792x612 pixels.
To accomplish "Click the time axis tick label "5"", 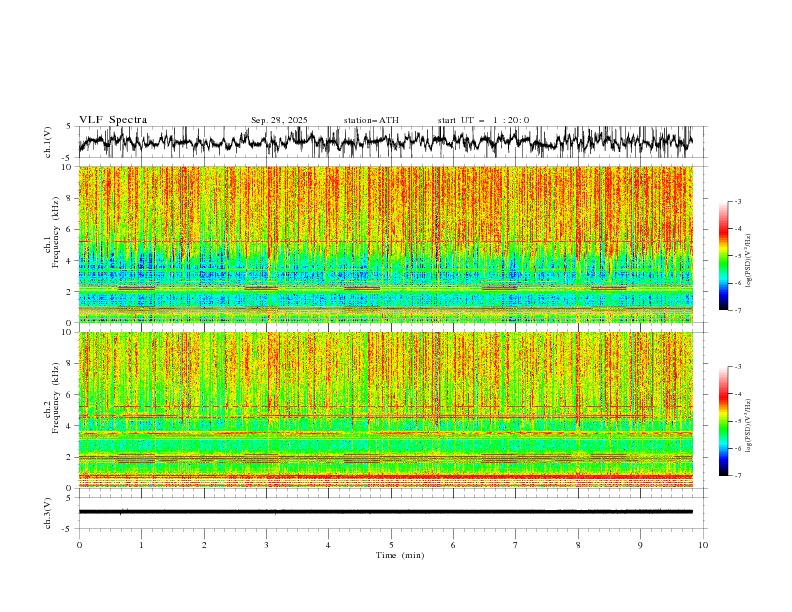I will (x=391, y=545).
